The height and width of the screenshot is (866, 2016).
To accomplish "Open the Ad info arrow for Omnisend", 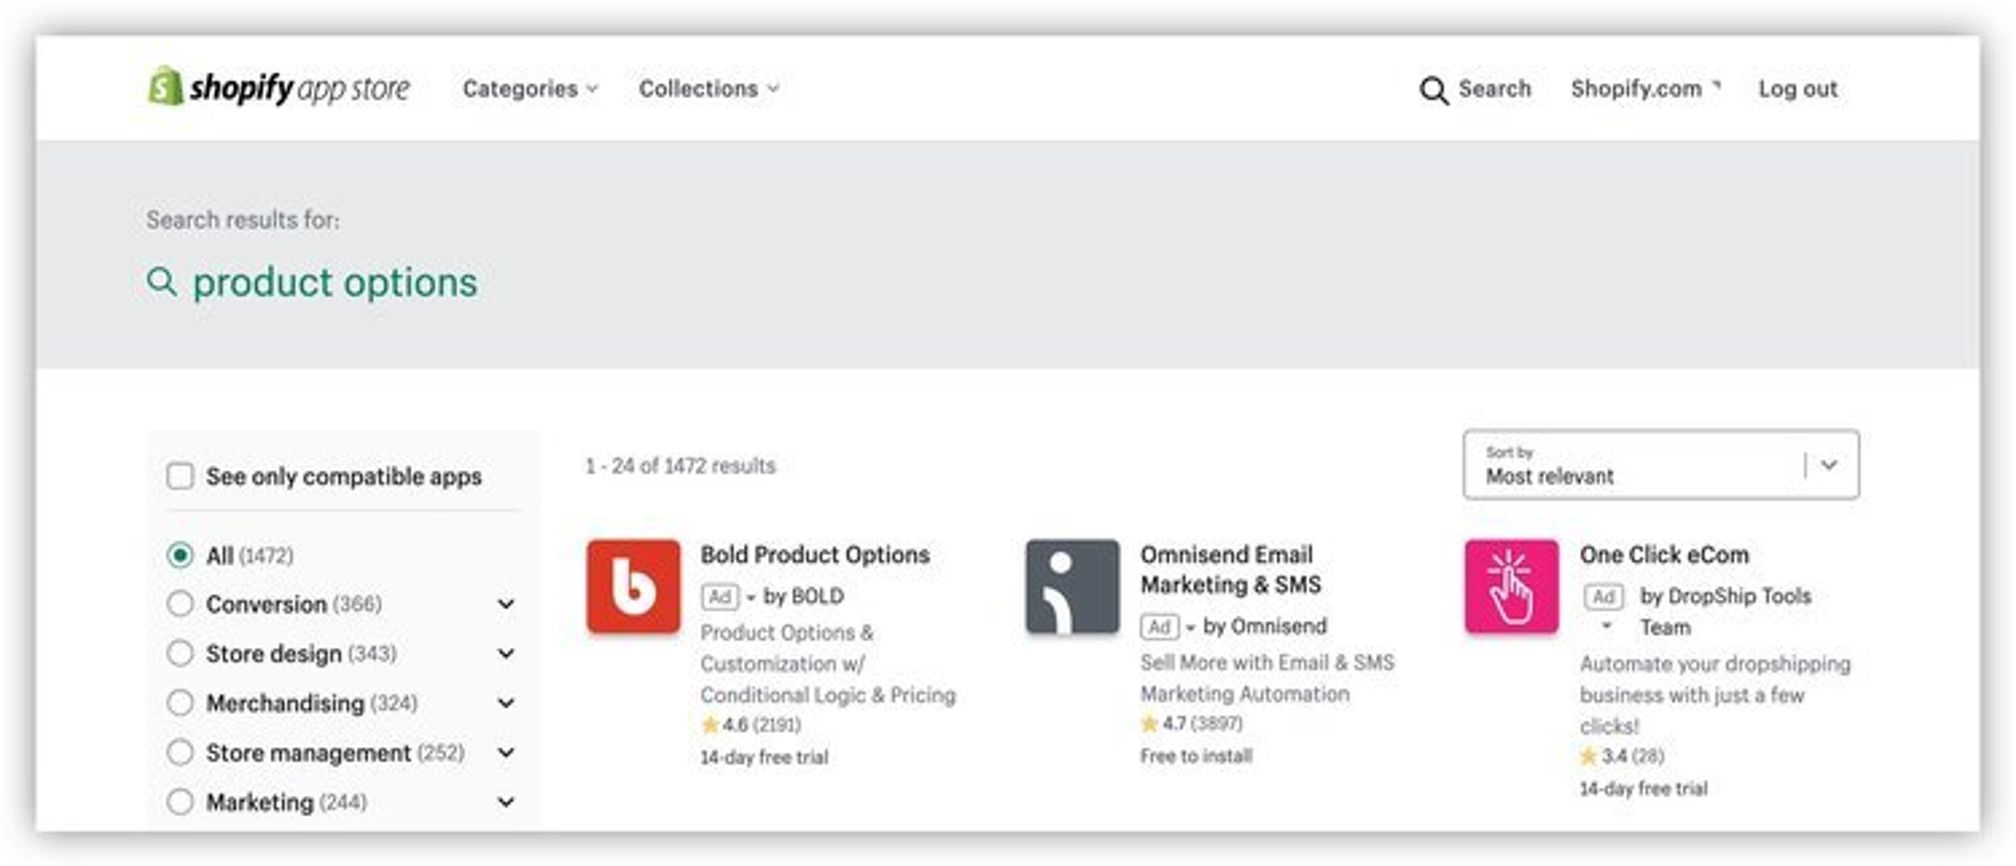I will 1191,628.
